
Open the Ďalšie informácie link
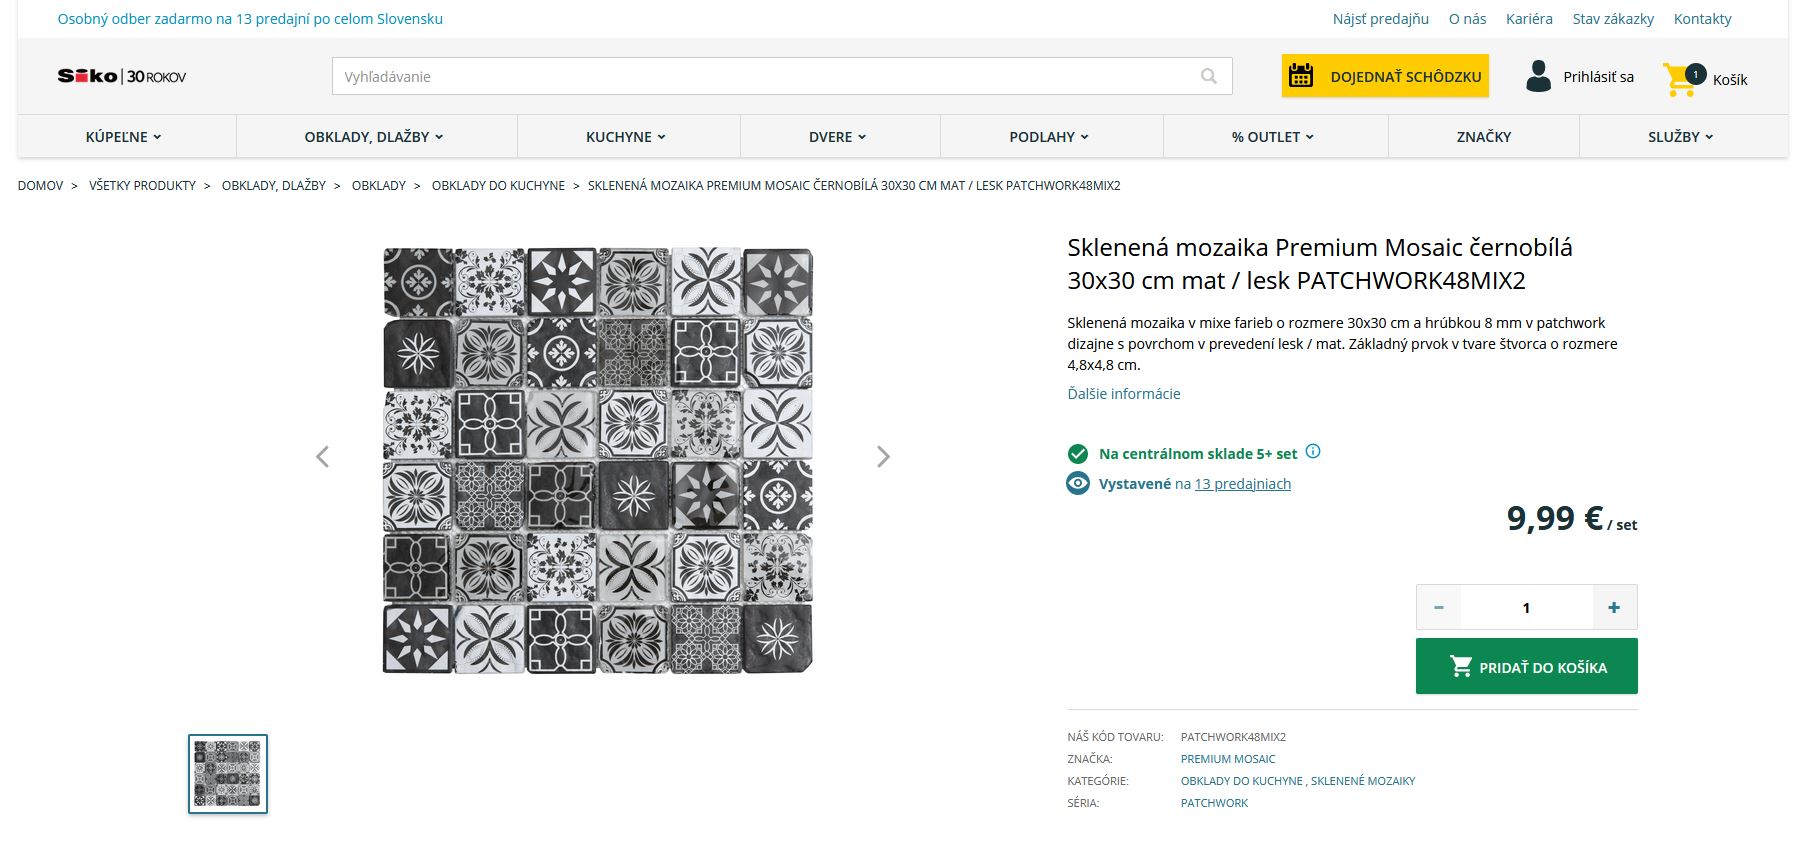click(x=1123, y=394)
